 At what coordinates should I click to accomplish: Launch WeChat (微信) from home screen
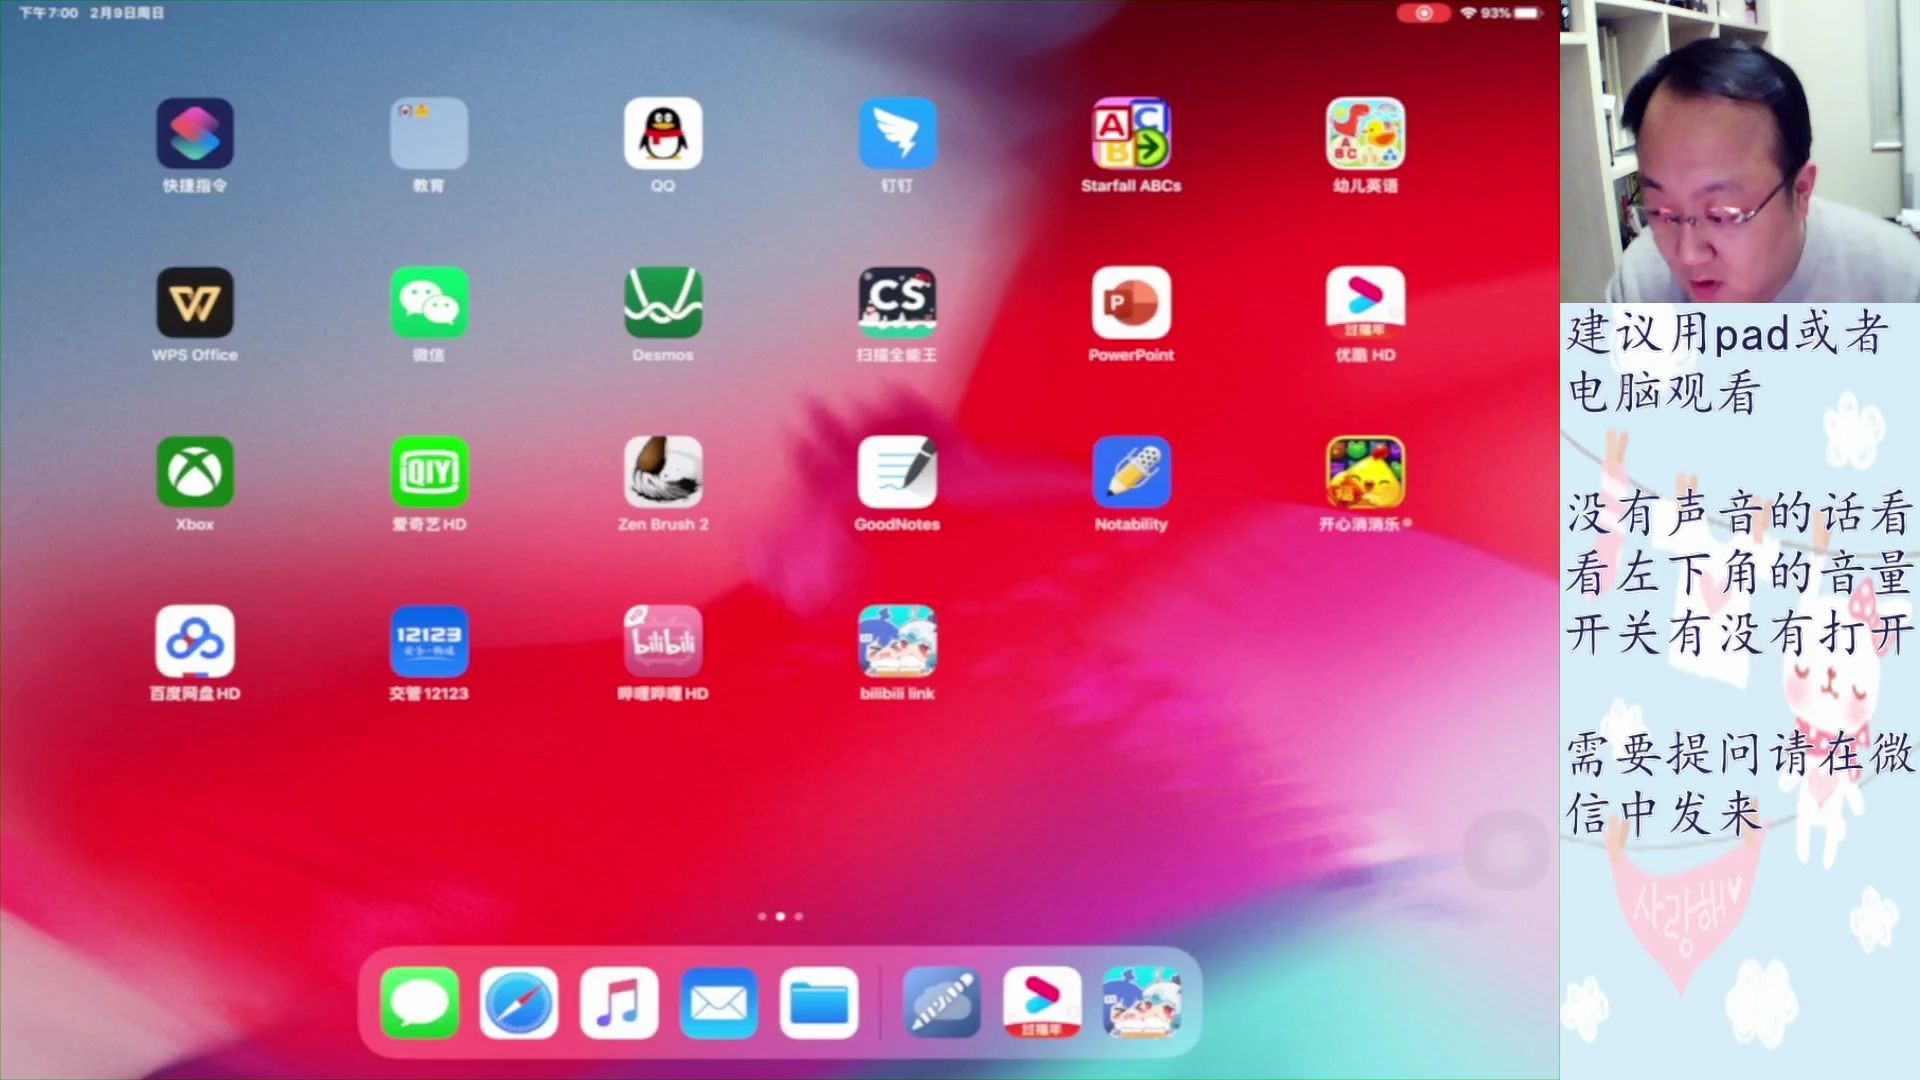pyautogui.click(x=429, y=303)
